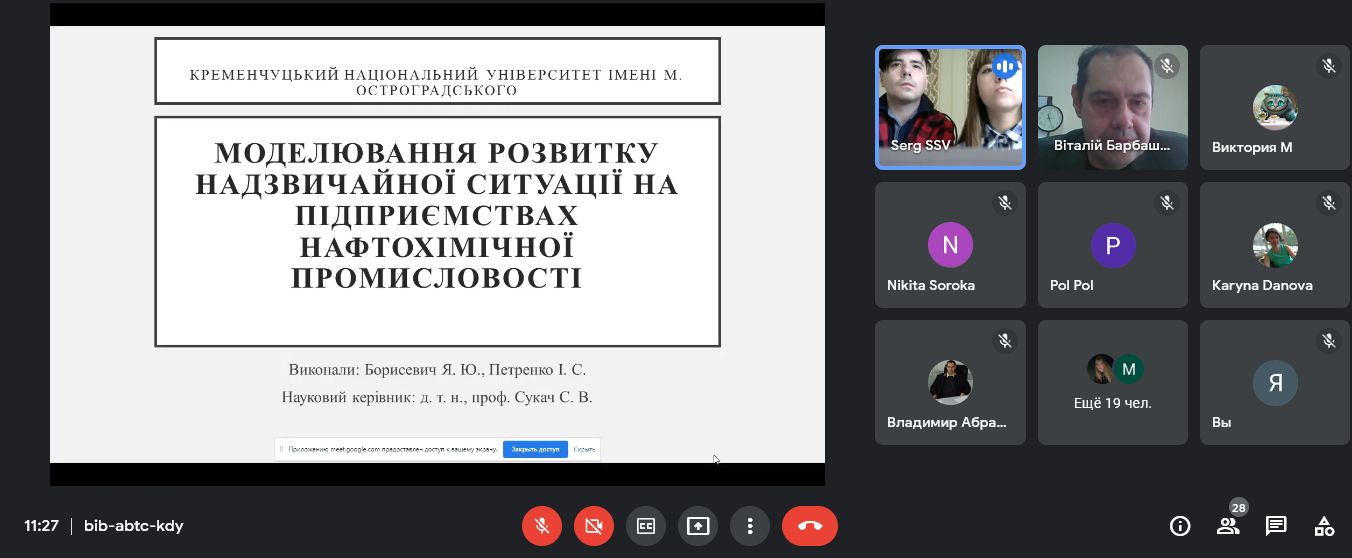Click Виктория М participant tile
1352x558 pixels.
[1275, 107]
